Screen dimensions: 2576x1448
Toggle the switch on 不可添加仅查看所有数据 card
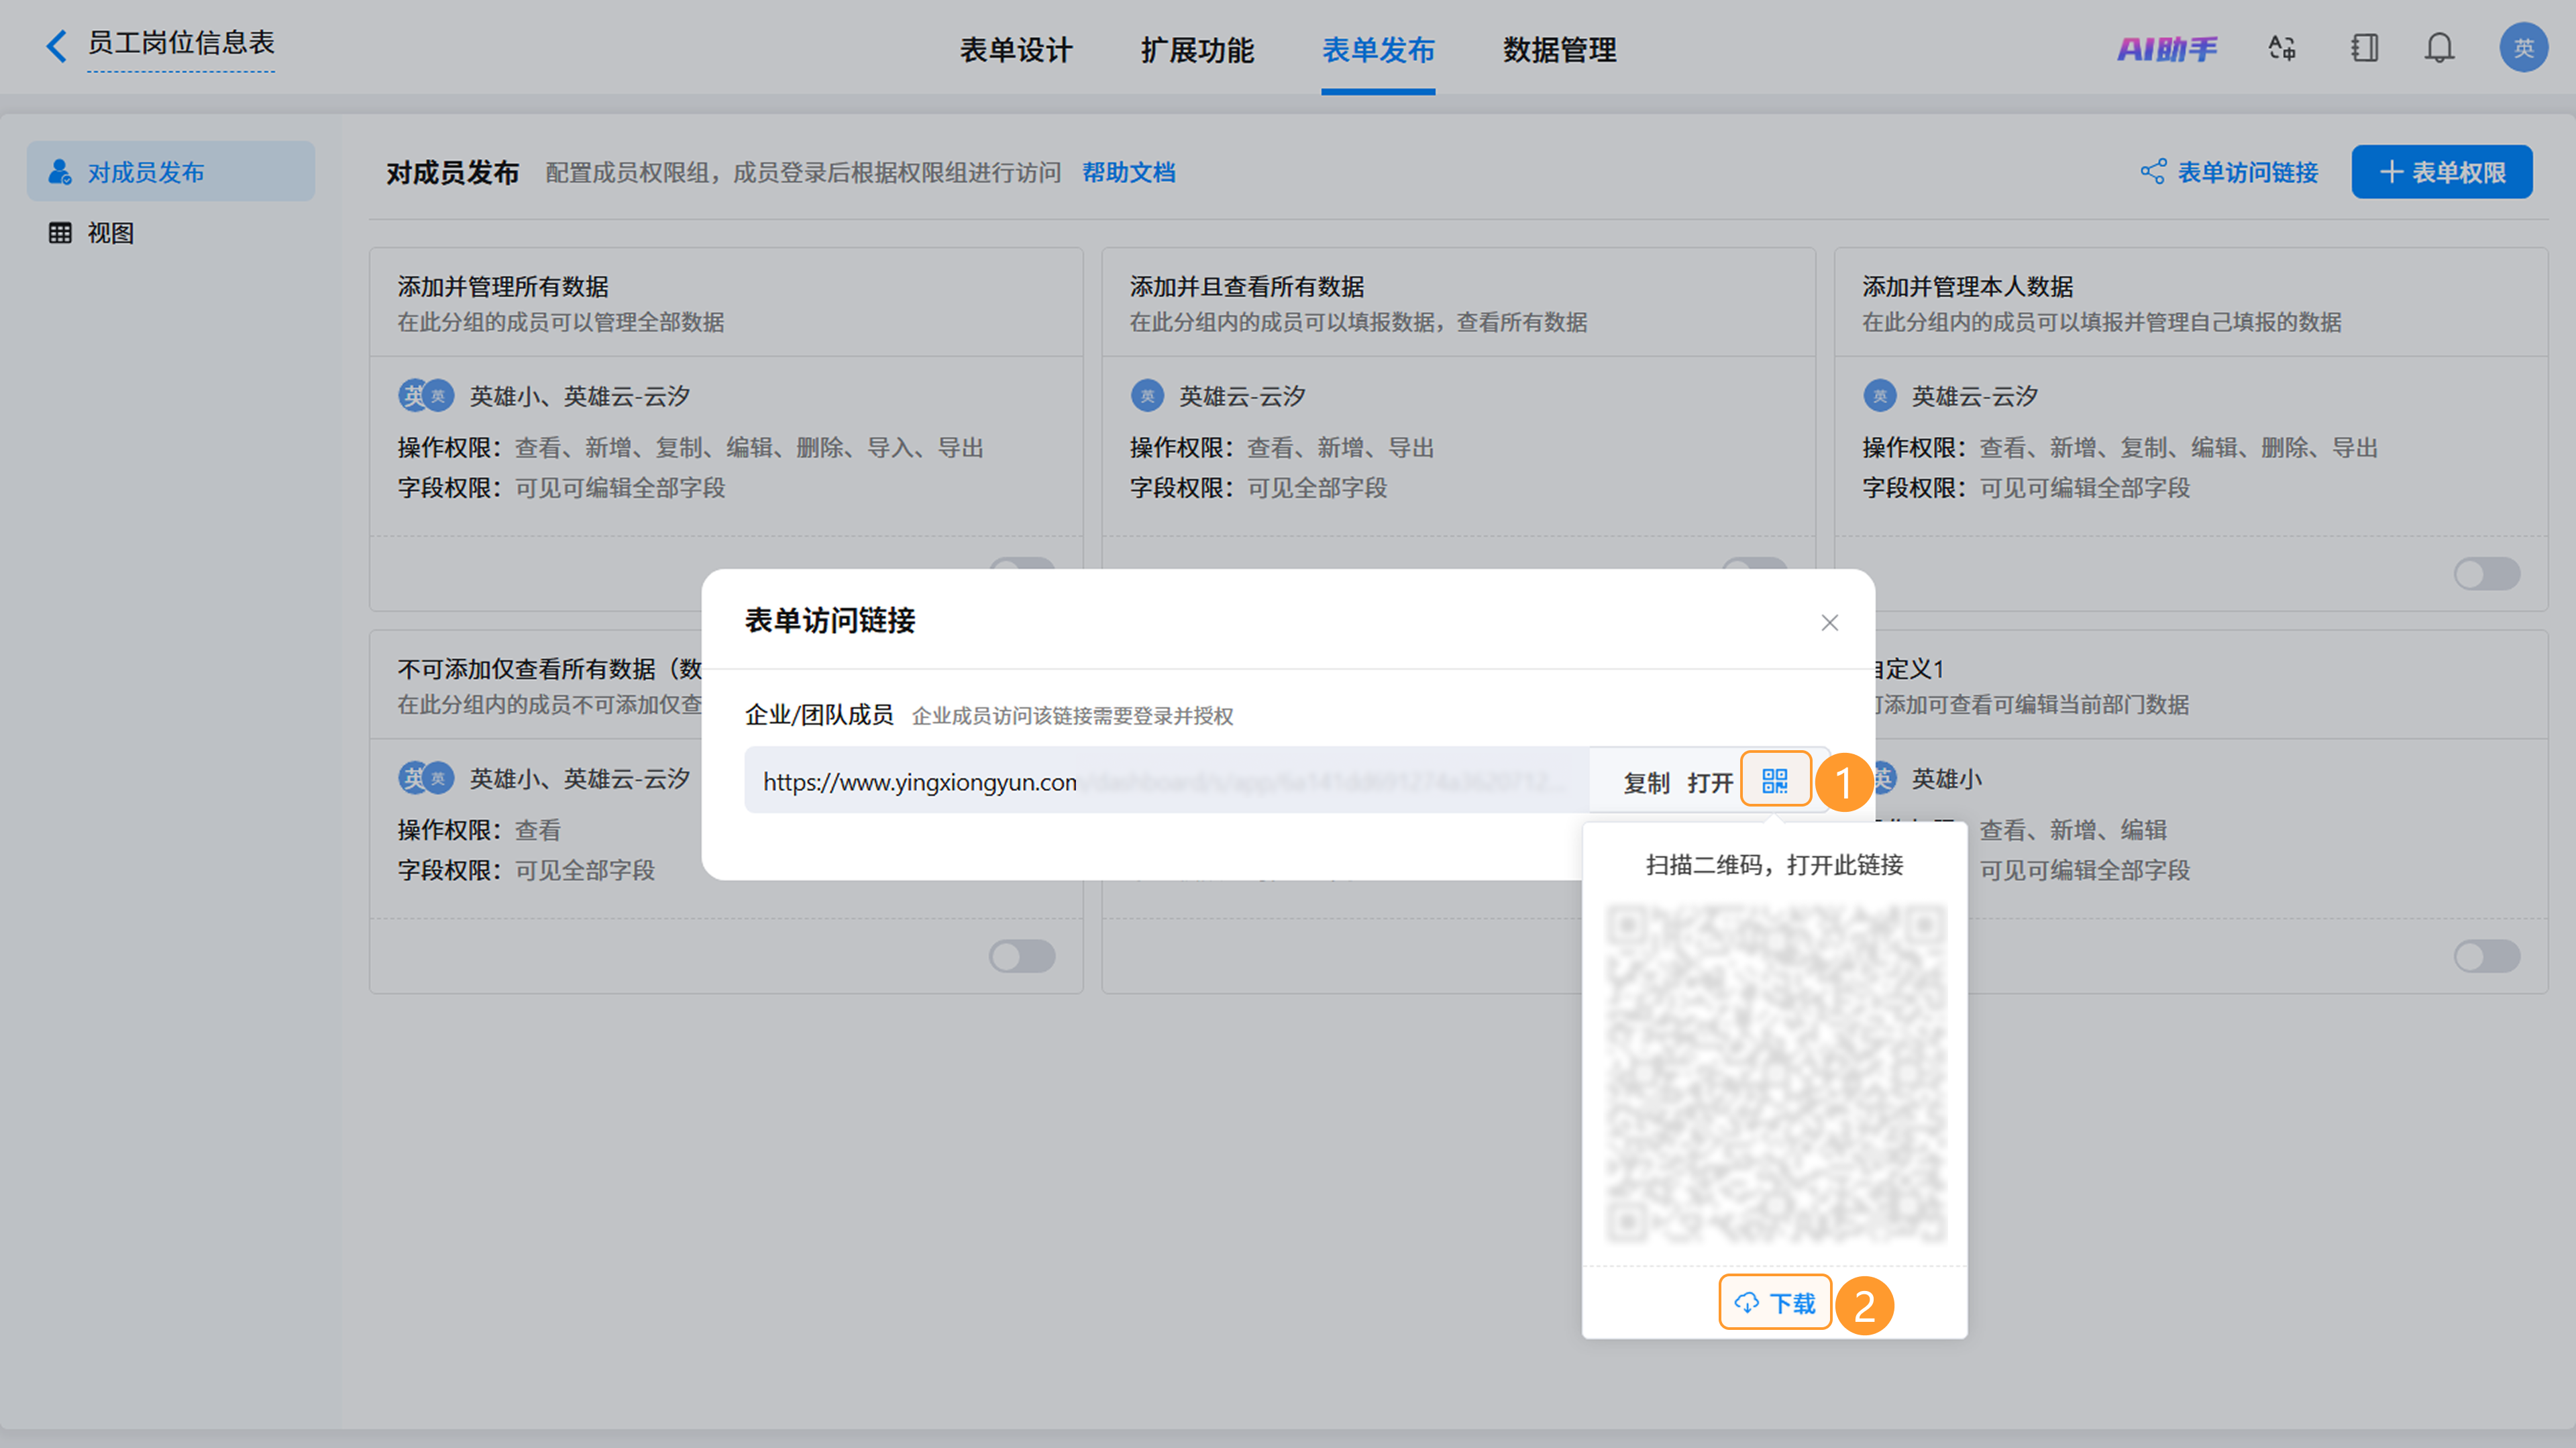[x=1022, y=956]
